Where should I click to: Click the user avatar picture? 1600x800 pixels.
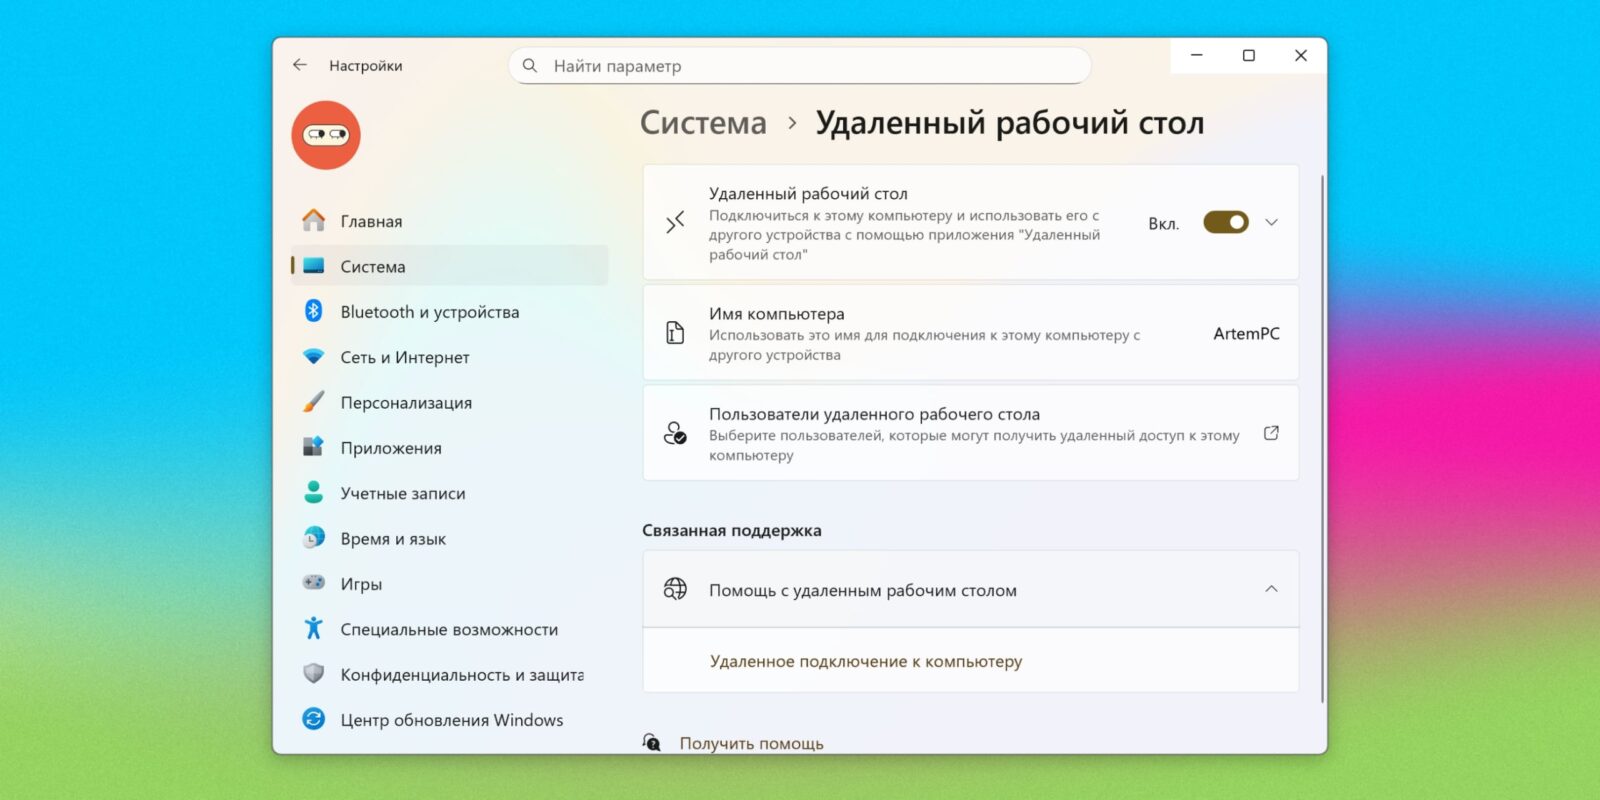pos(326,135)
